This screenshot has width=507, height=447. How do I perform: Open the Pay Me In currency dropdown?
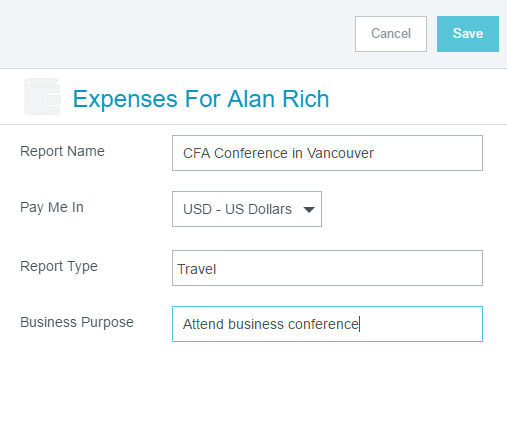click(247, 209)
